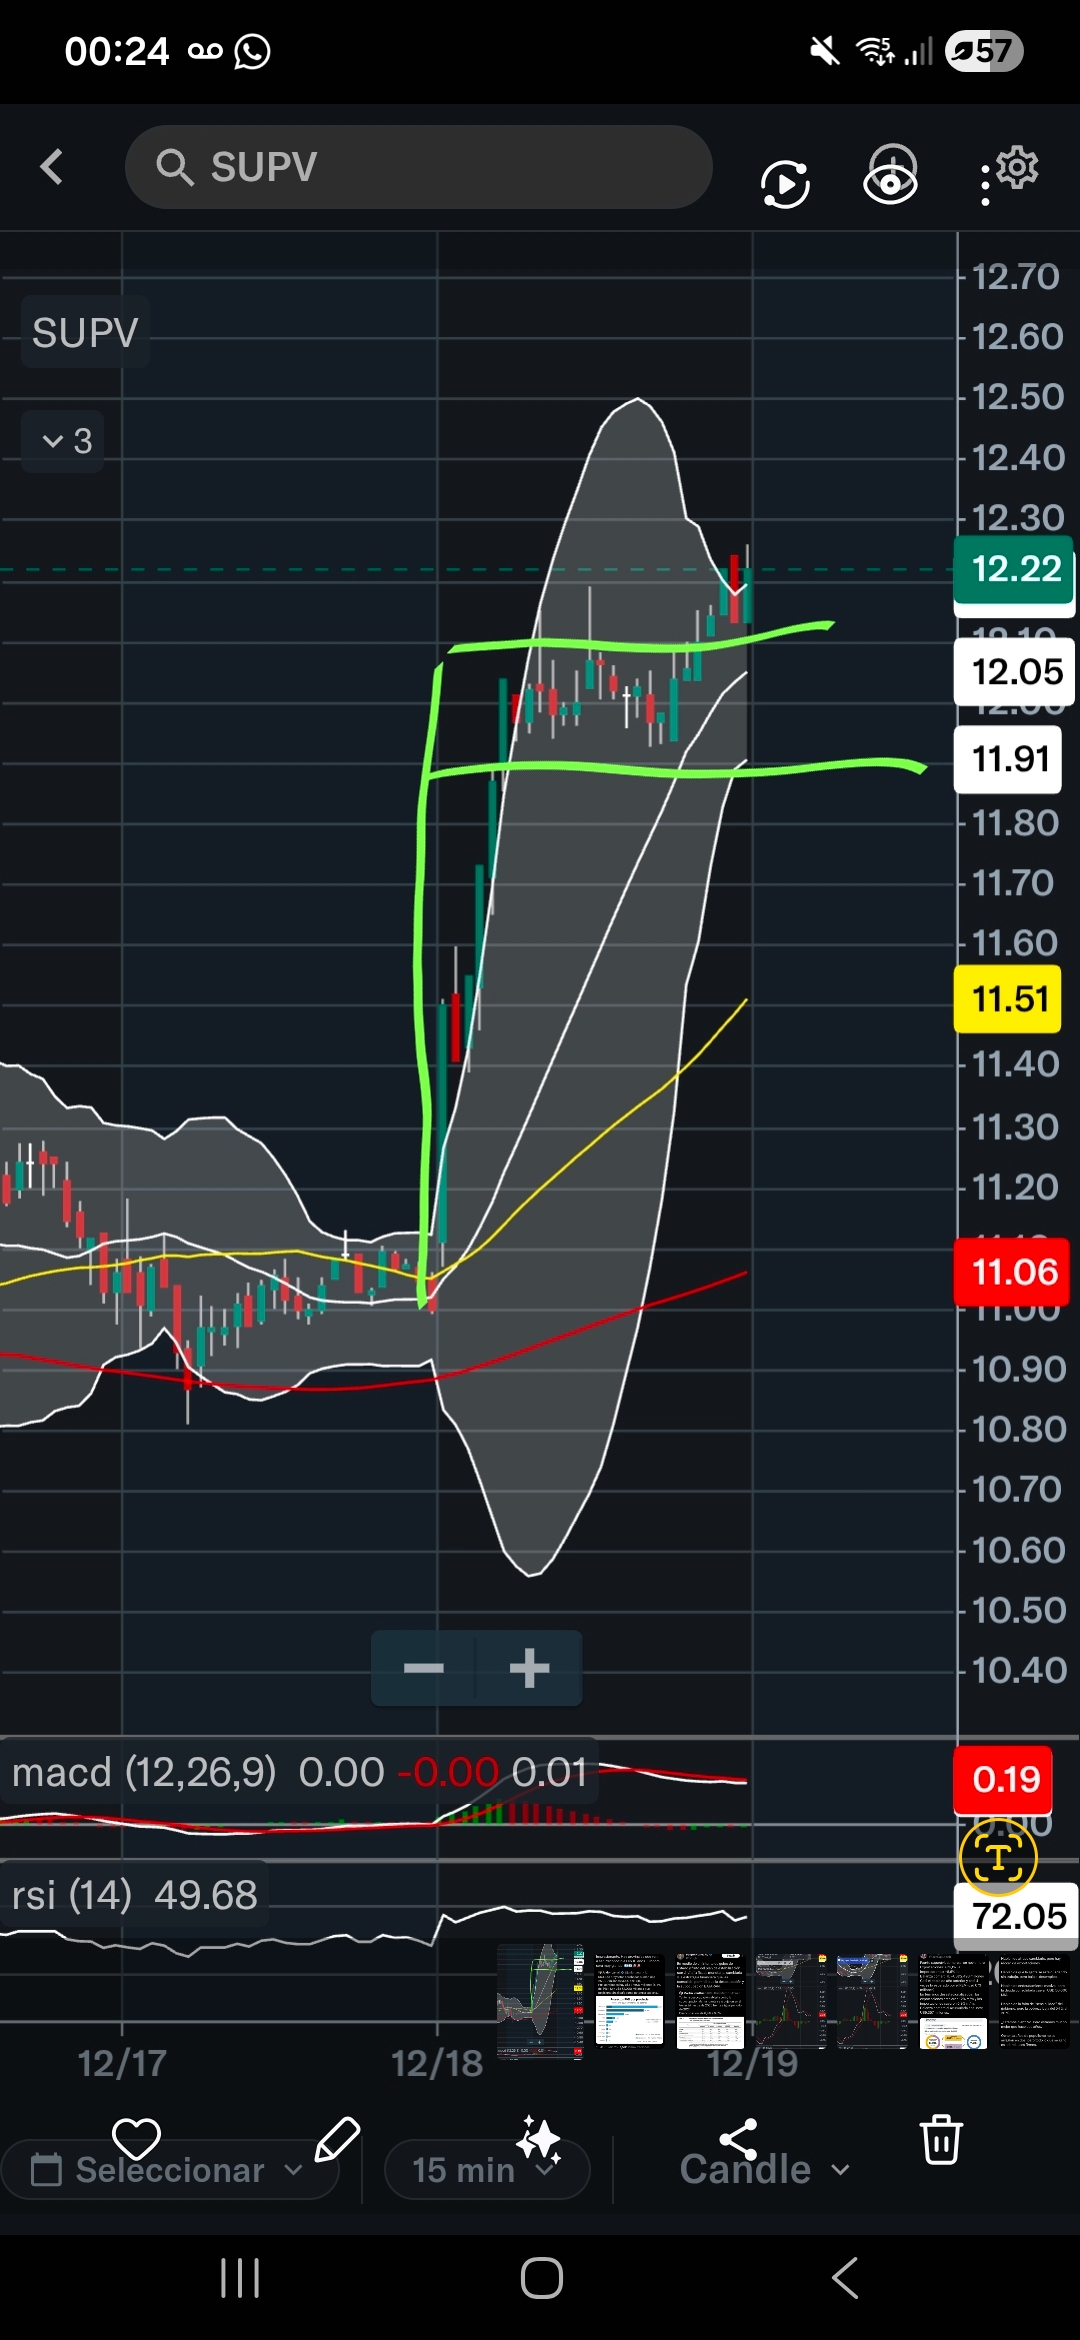Image resolution: width=1080 pixels, height=2340 pixels.
Task: Tap the macd (12,26,9) indicator label
Action: coord(143,1773)
